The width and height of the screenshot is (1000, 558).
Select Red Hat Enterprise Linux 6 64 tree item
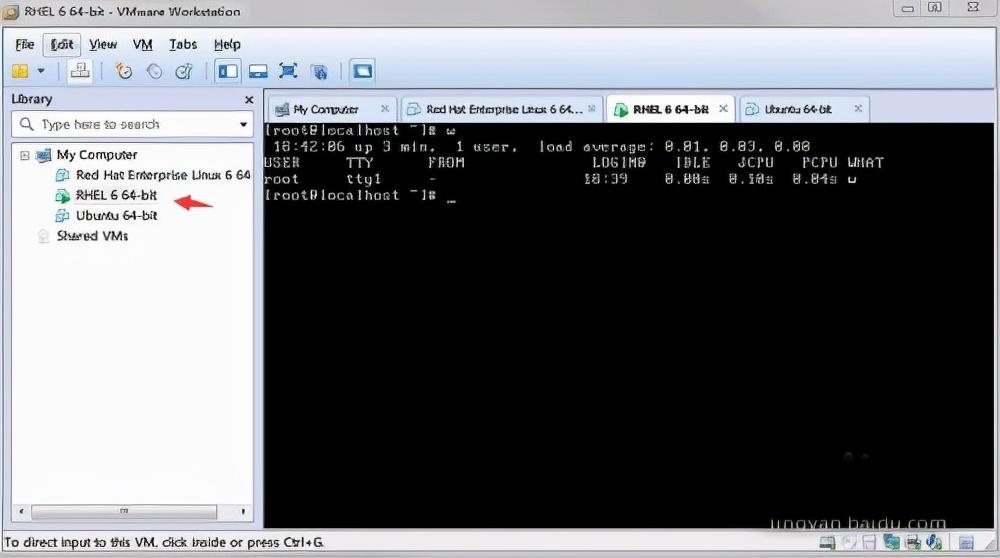point(163,175)
